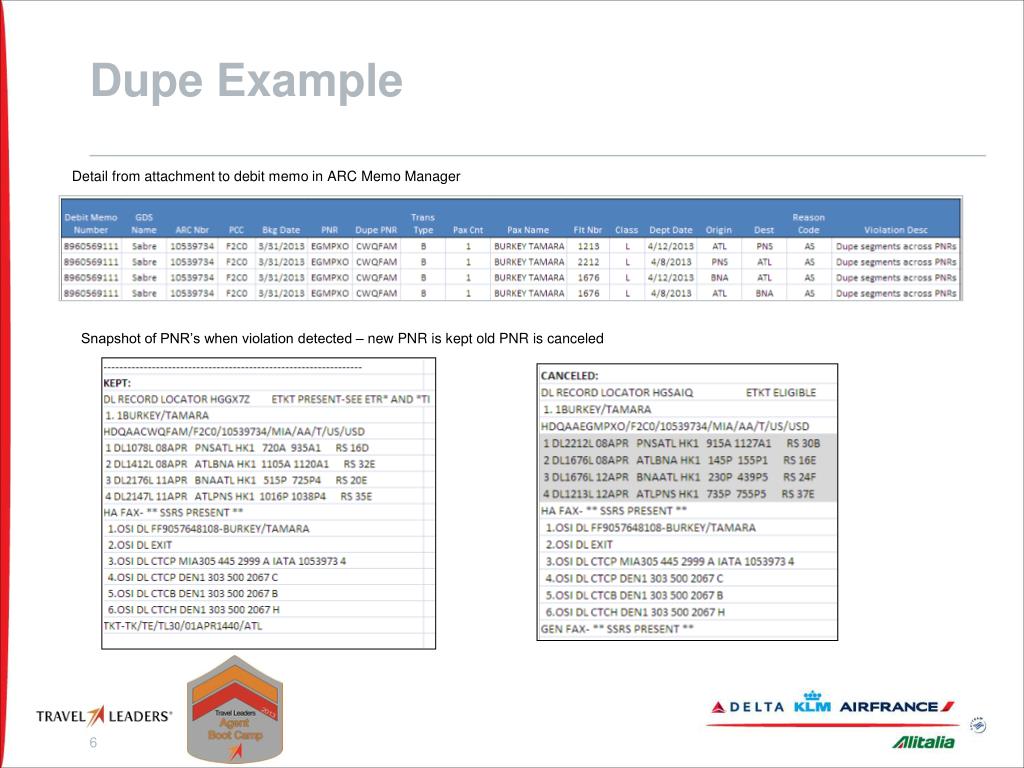Click the Debit Memo Number column header
Viewport: 1024px width, 768px height.
pos(91,223)
